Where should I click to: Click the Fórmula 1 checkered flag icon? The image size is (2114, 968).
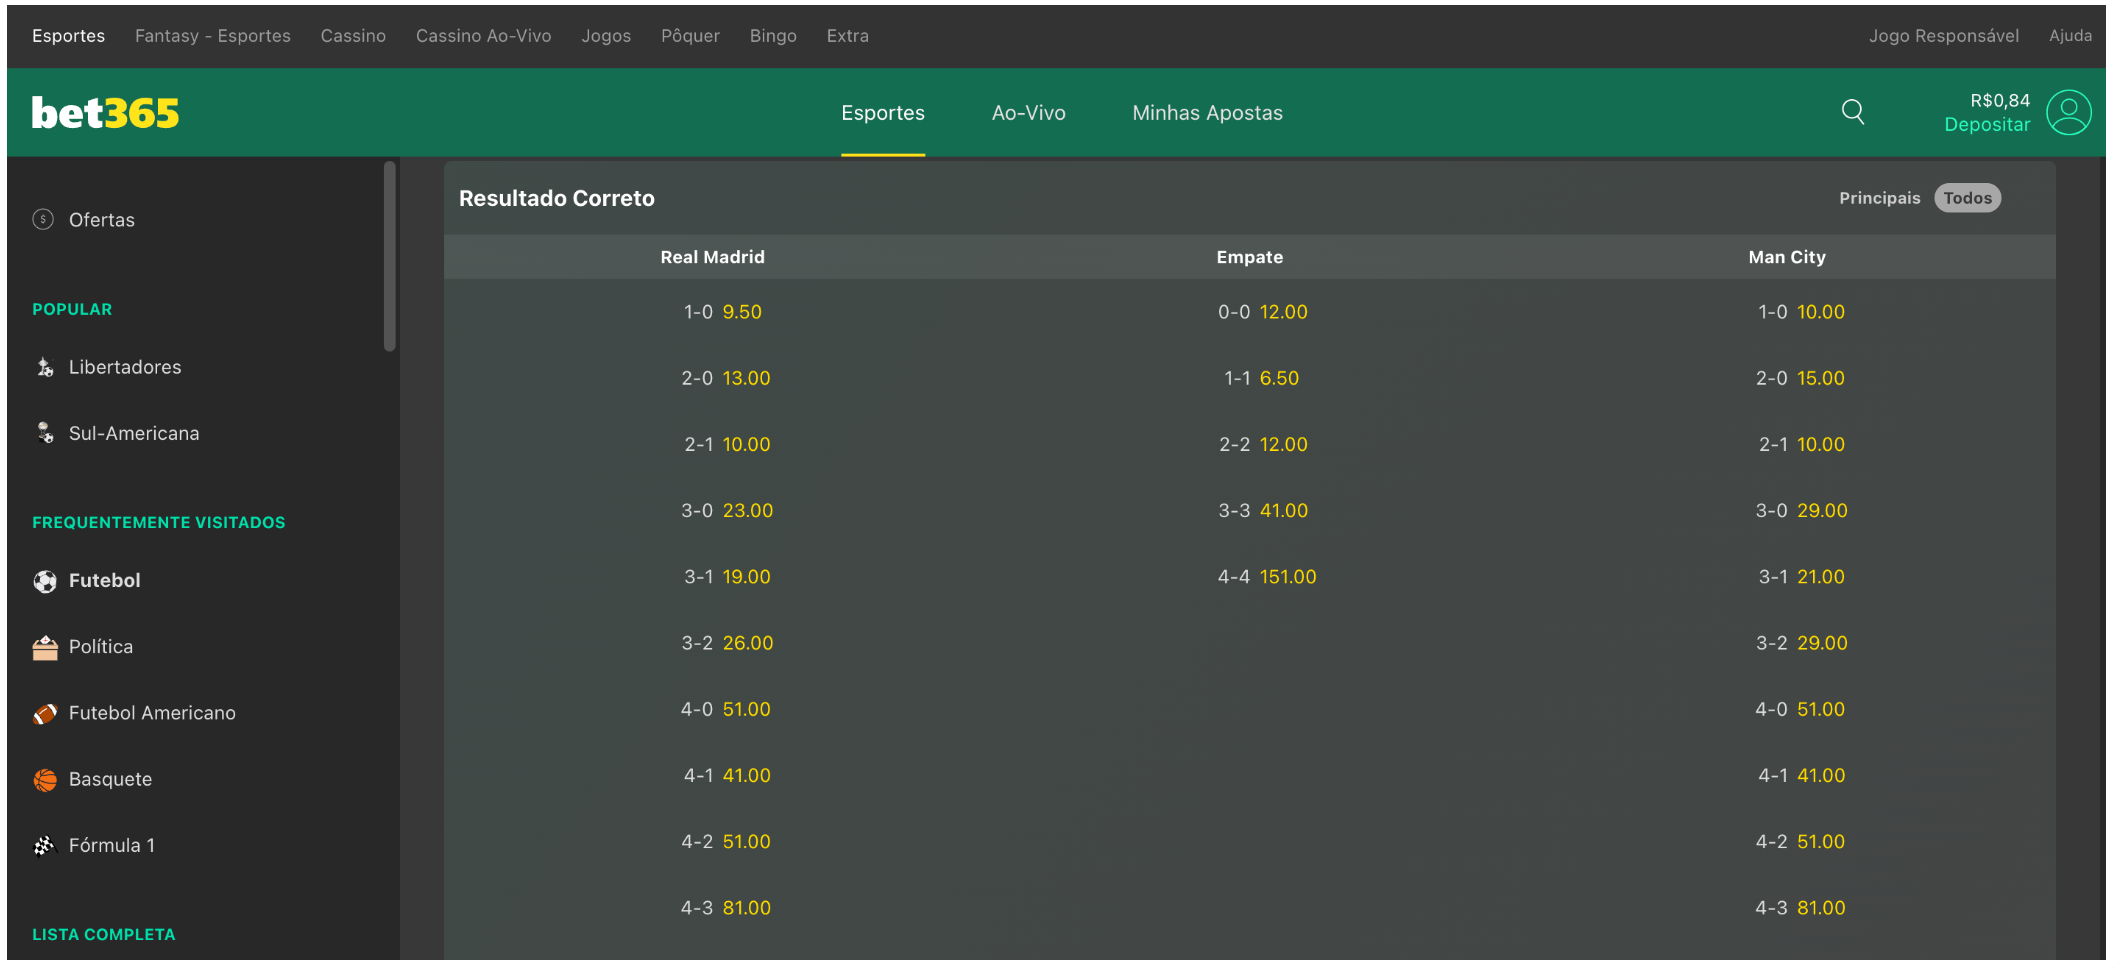click(45, 846)
